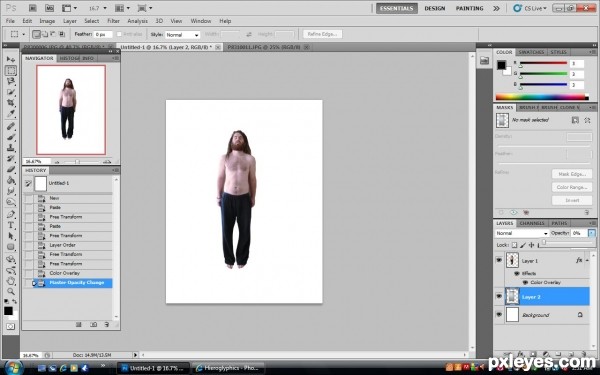The width and height of the screenshot is (600, 375).
Task: Open the Style Normal dropdown in options bar
Action: [x=183, y=35]
